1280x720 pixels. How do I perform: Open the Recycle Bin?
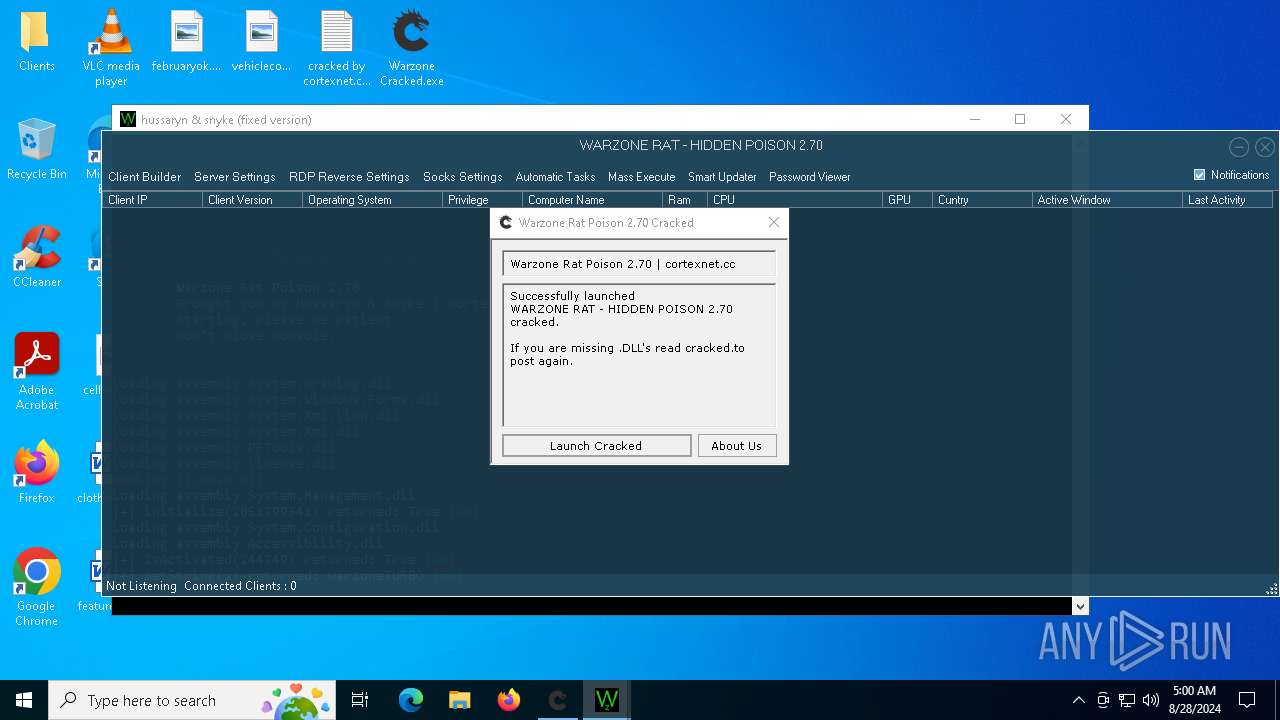click(x=36, y=150)
